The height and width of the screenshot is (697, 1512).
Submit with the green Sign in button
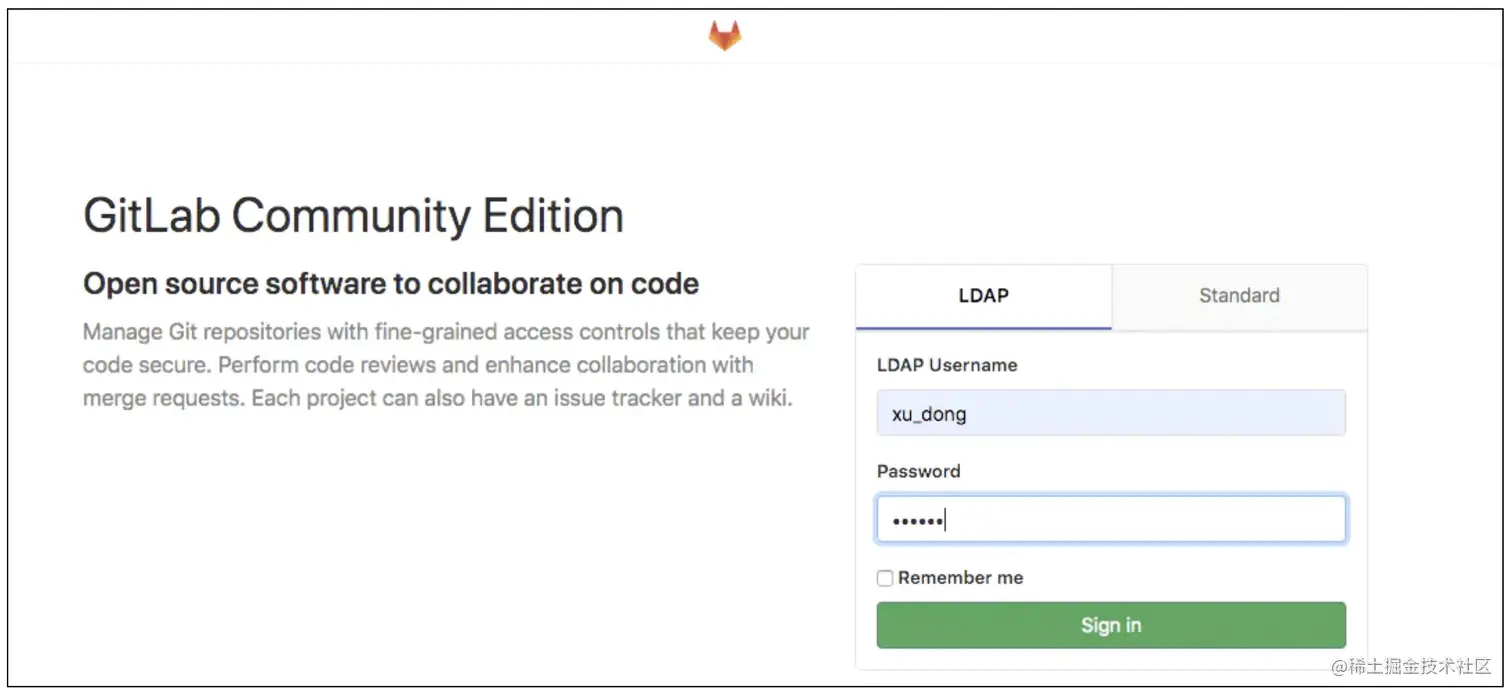click(1111, 625)
